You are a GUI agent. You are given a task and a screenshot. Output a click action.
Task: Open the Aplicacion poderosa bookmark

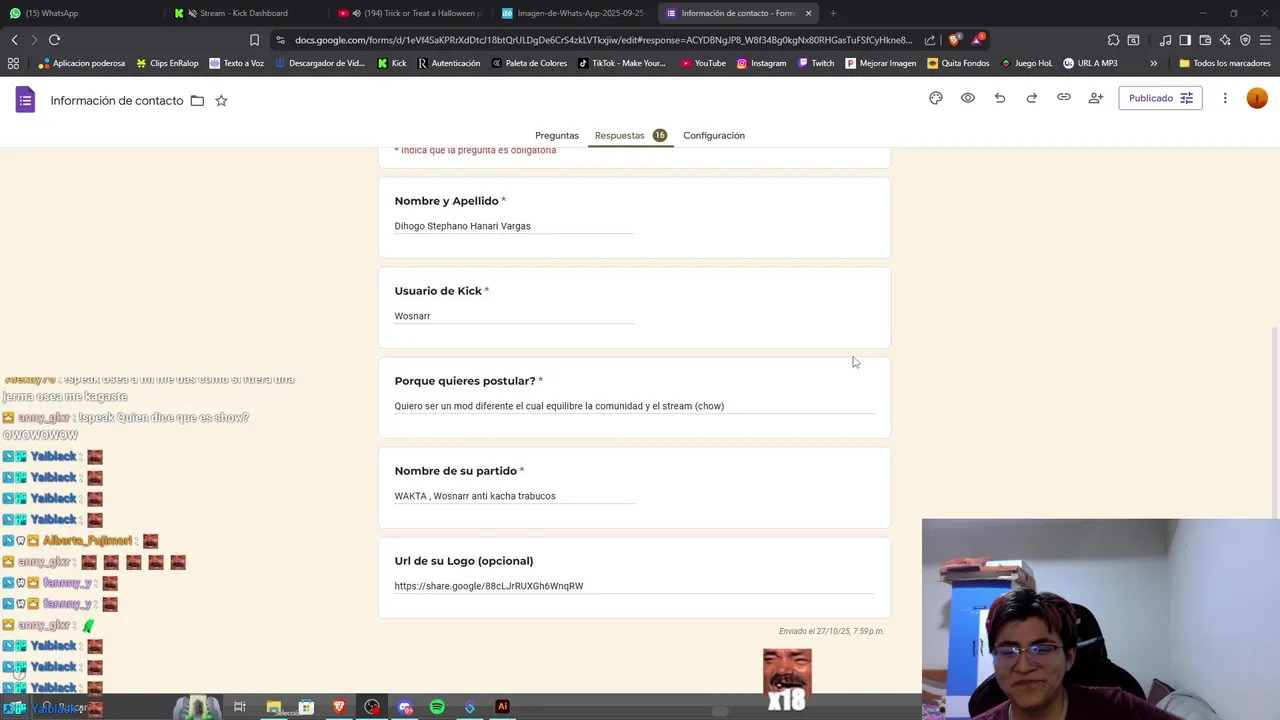coord(82,63)
